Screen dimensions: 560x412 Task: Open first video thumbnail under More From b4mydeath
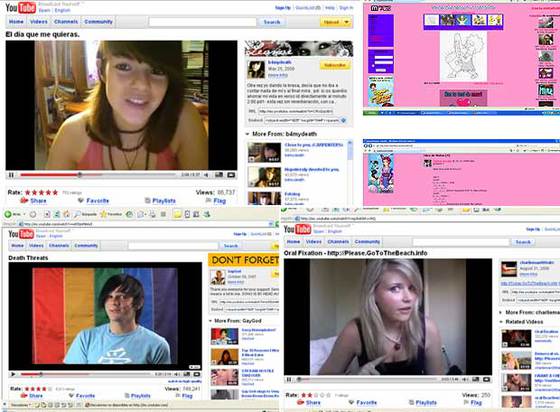click(x=264, y=152)
